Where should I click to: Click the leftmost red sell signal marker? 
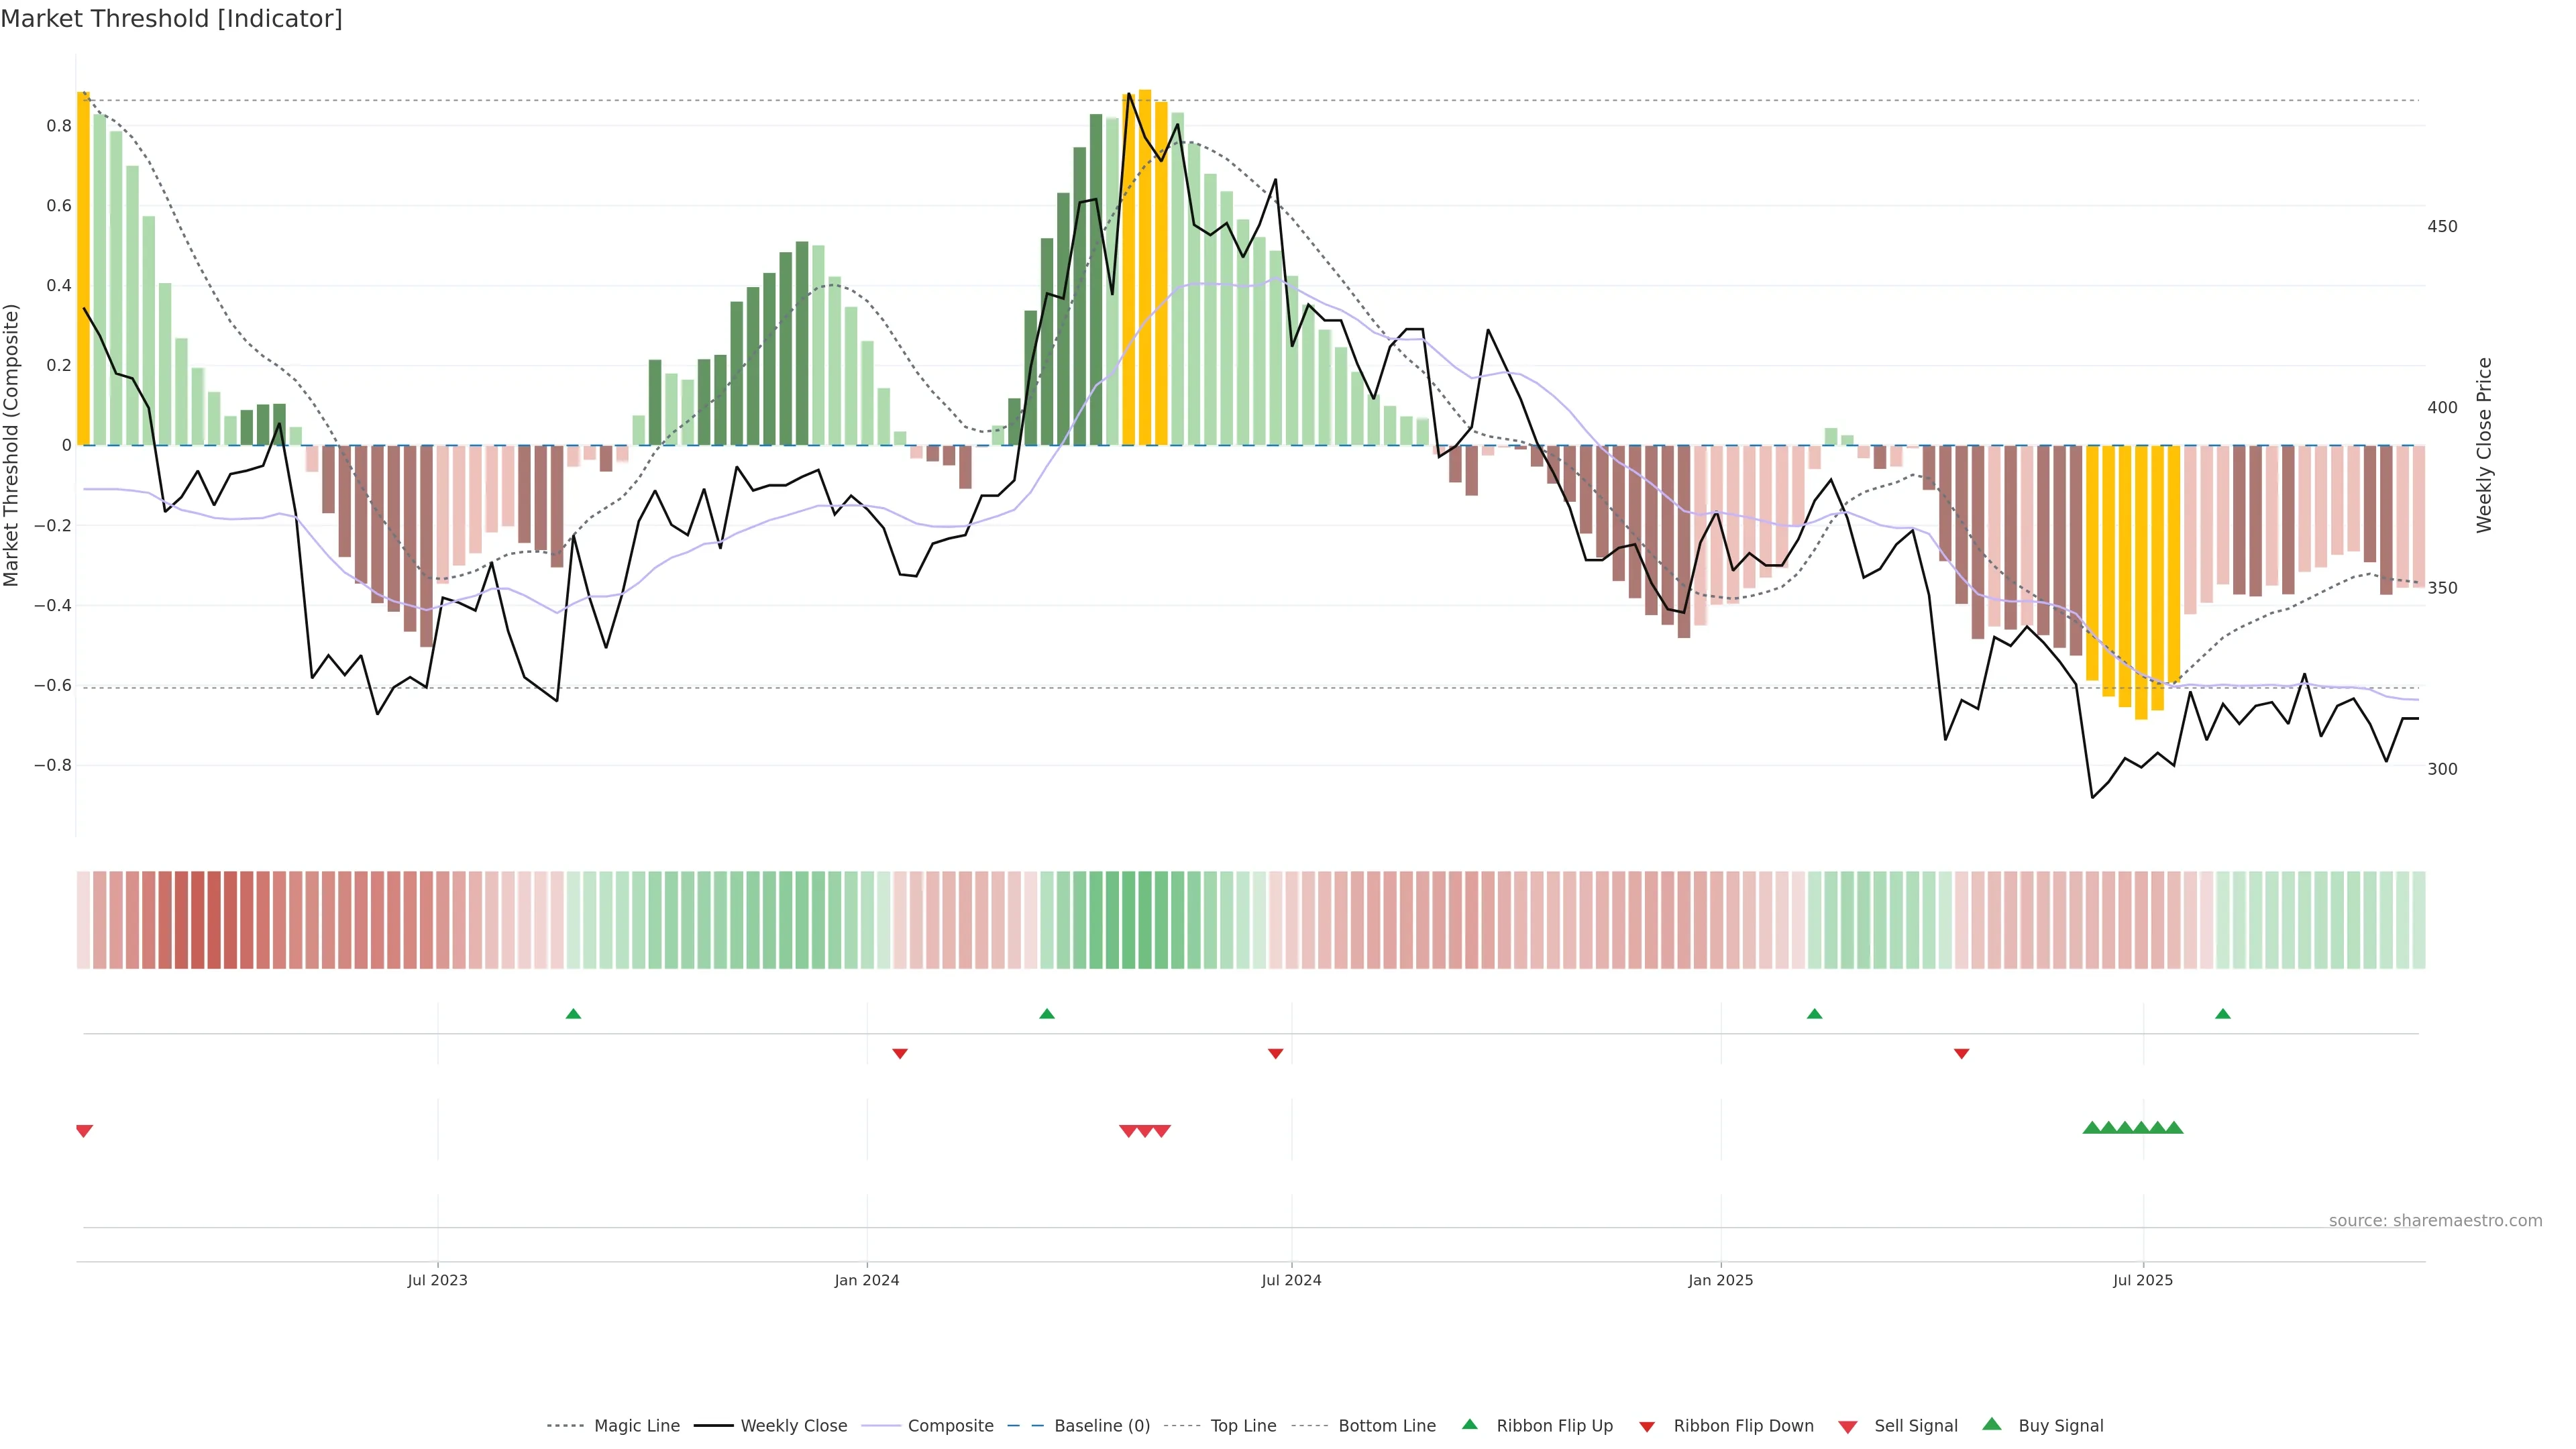84,1131
